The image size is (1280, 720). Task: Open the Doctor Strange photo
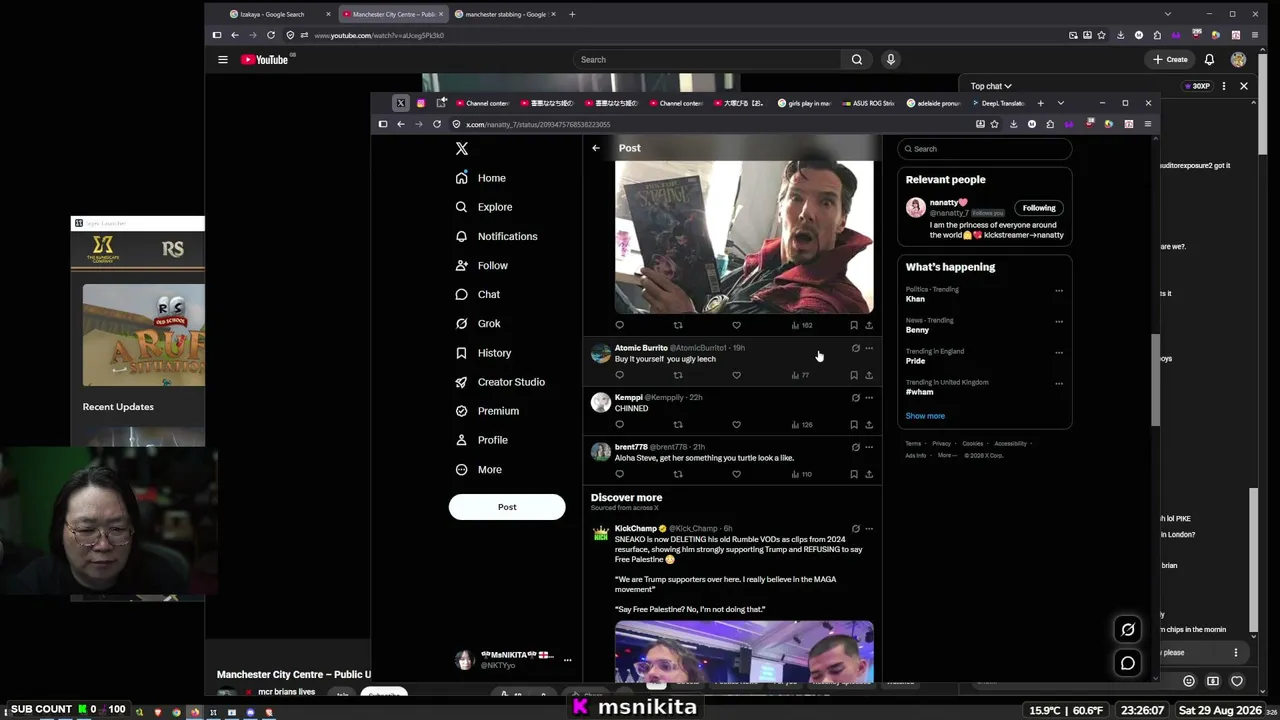744,237
